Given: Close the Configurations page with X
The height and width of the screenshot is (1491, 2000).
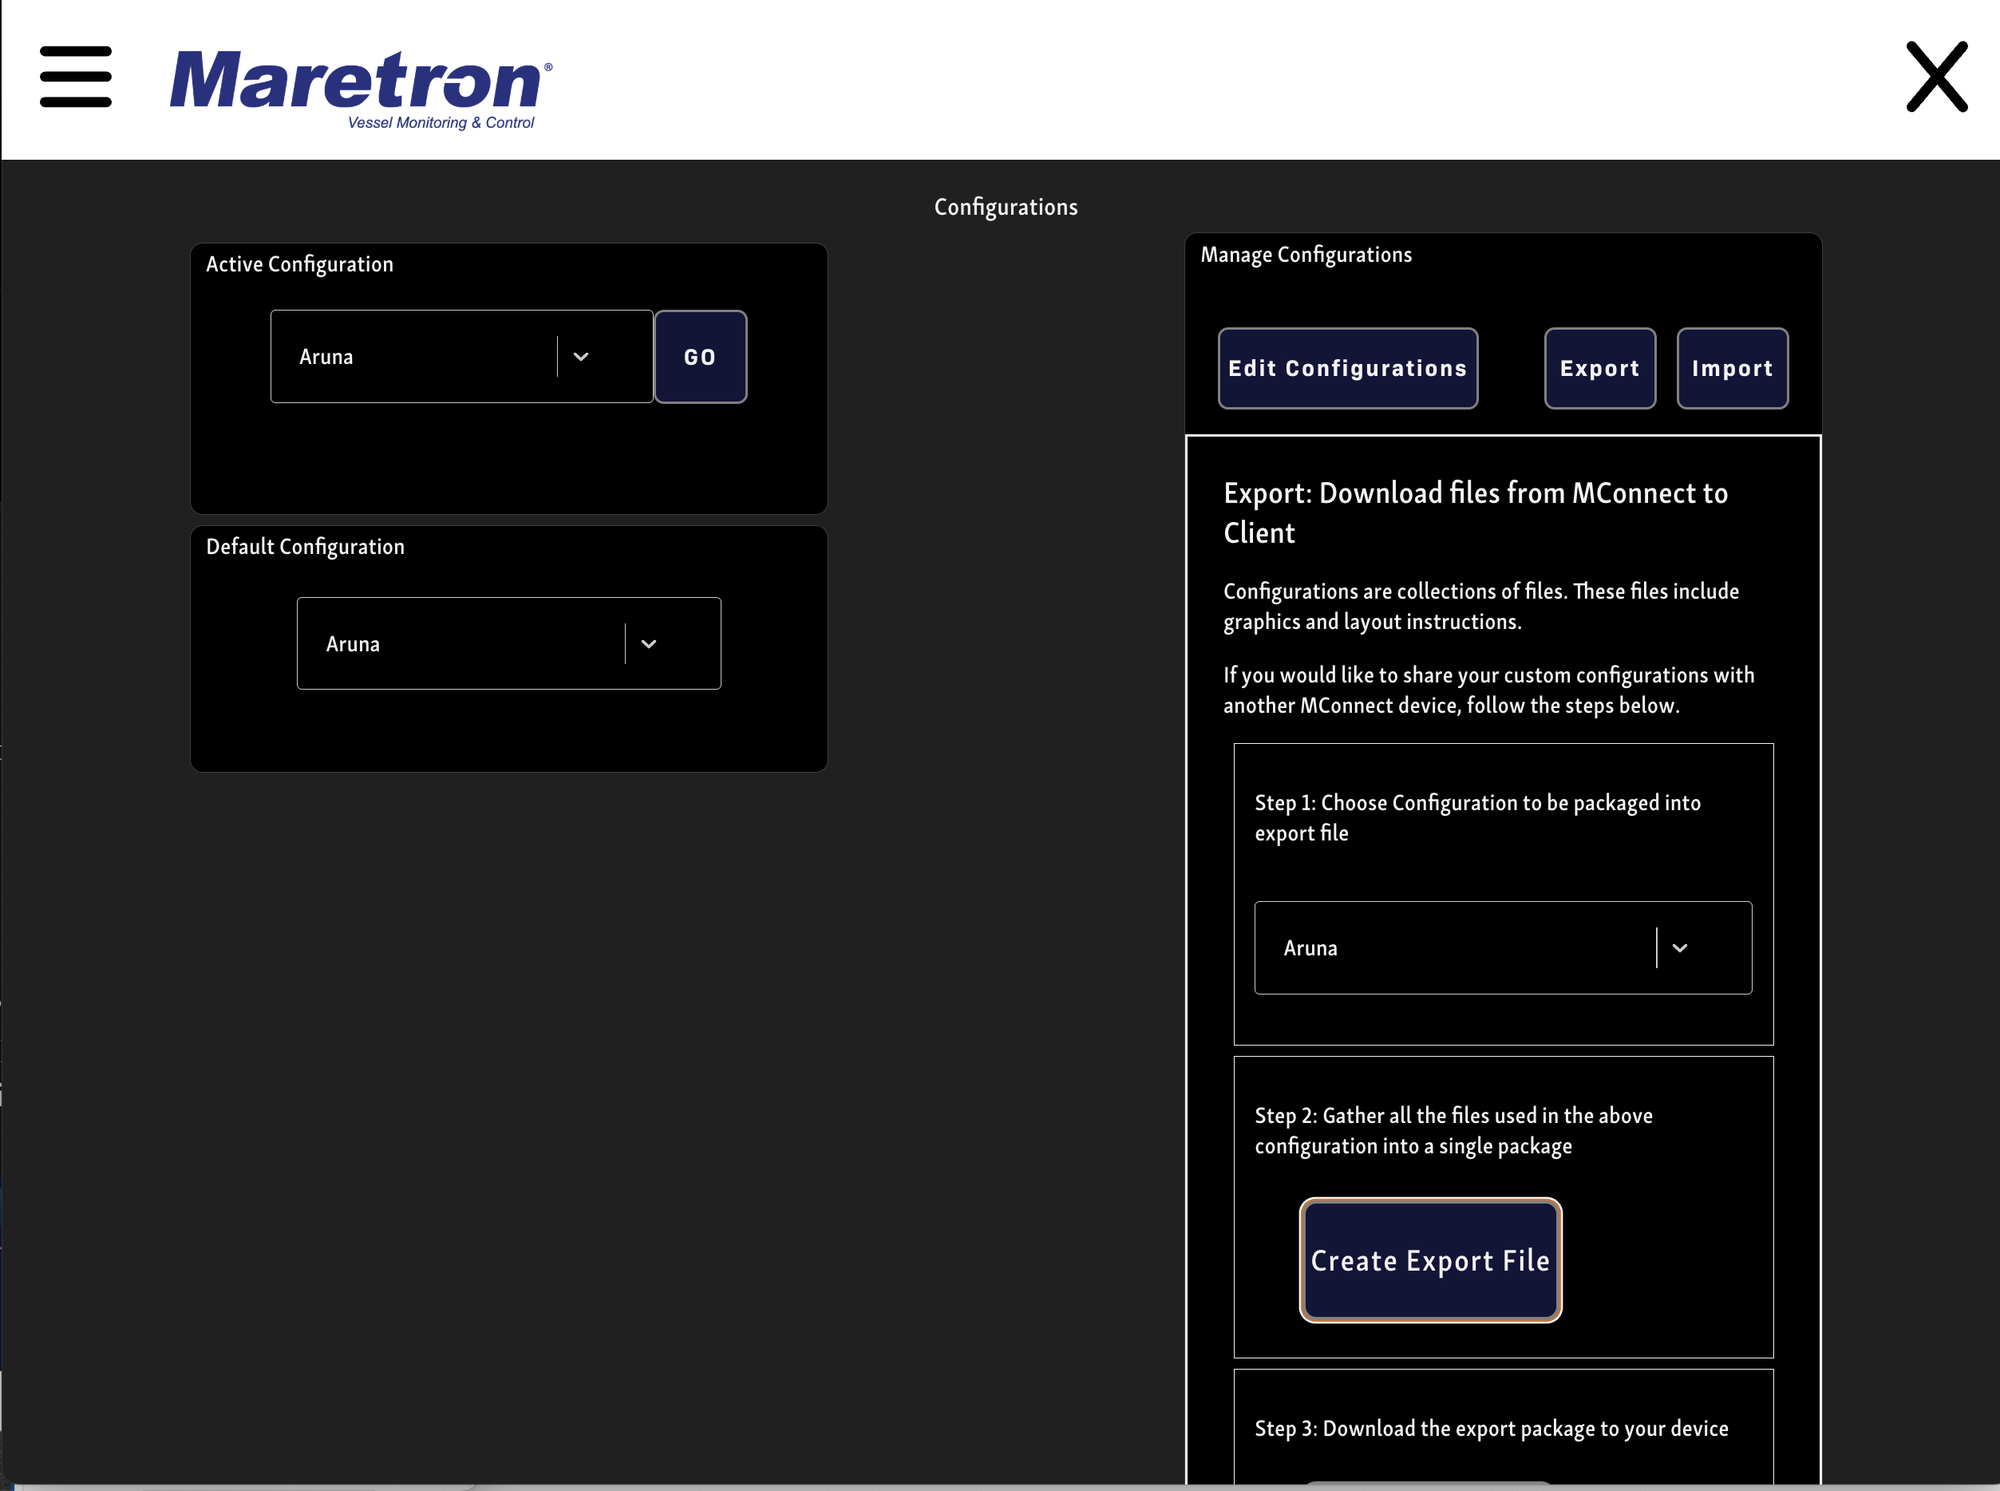Looking at the screenshot, I should tap(1936, 77).
